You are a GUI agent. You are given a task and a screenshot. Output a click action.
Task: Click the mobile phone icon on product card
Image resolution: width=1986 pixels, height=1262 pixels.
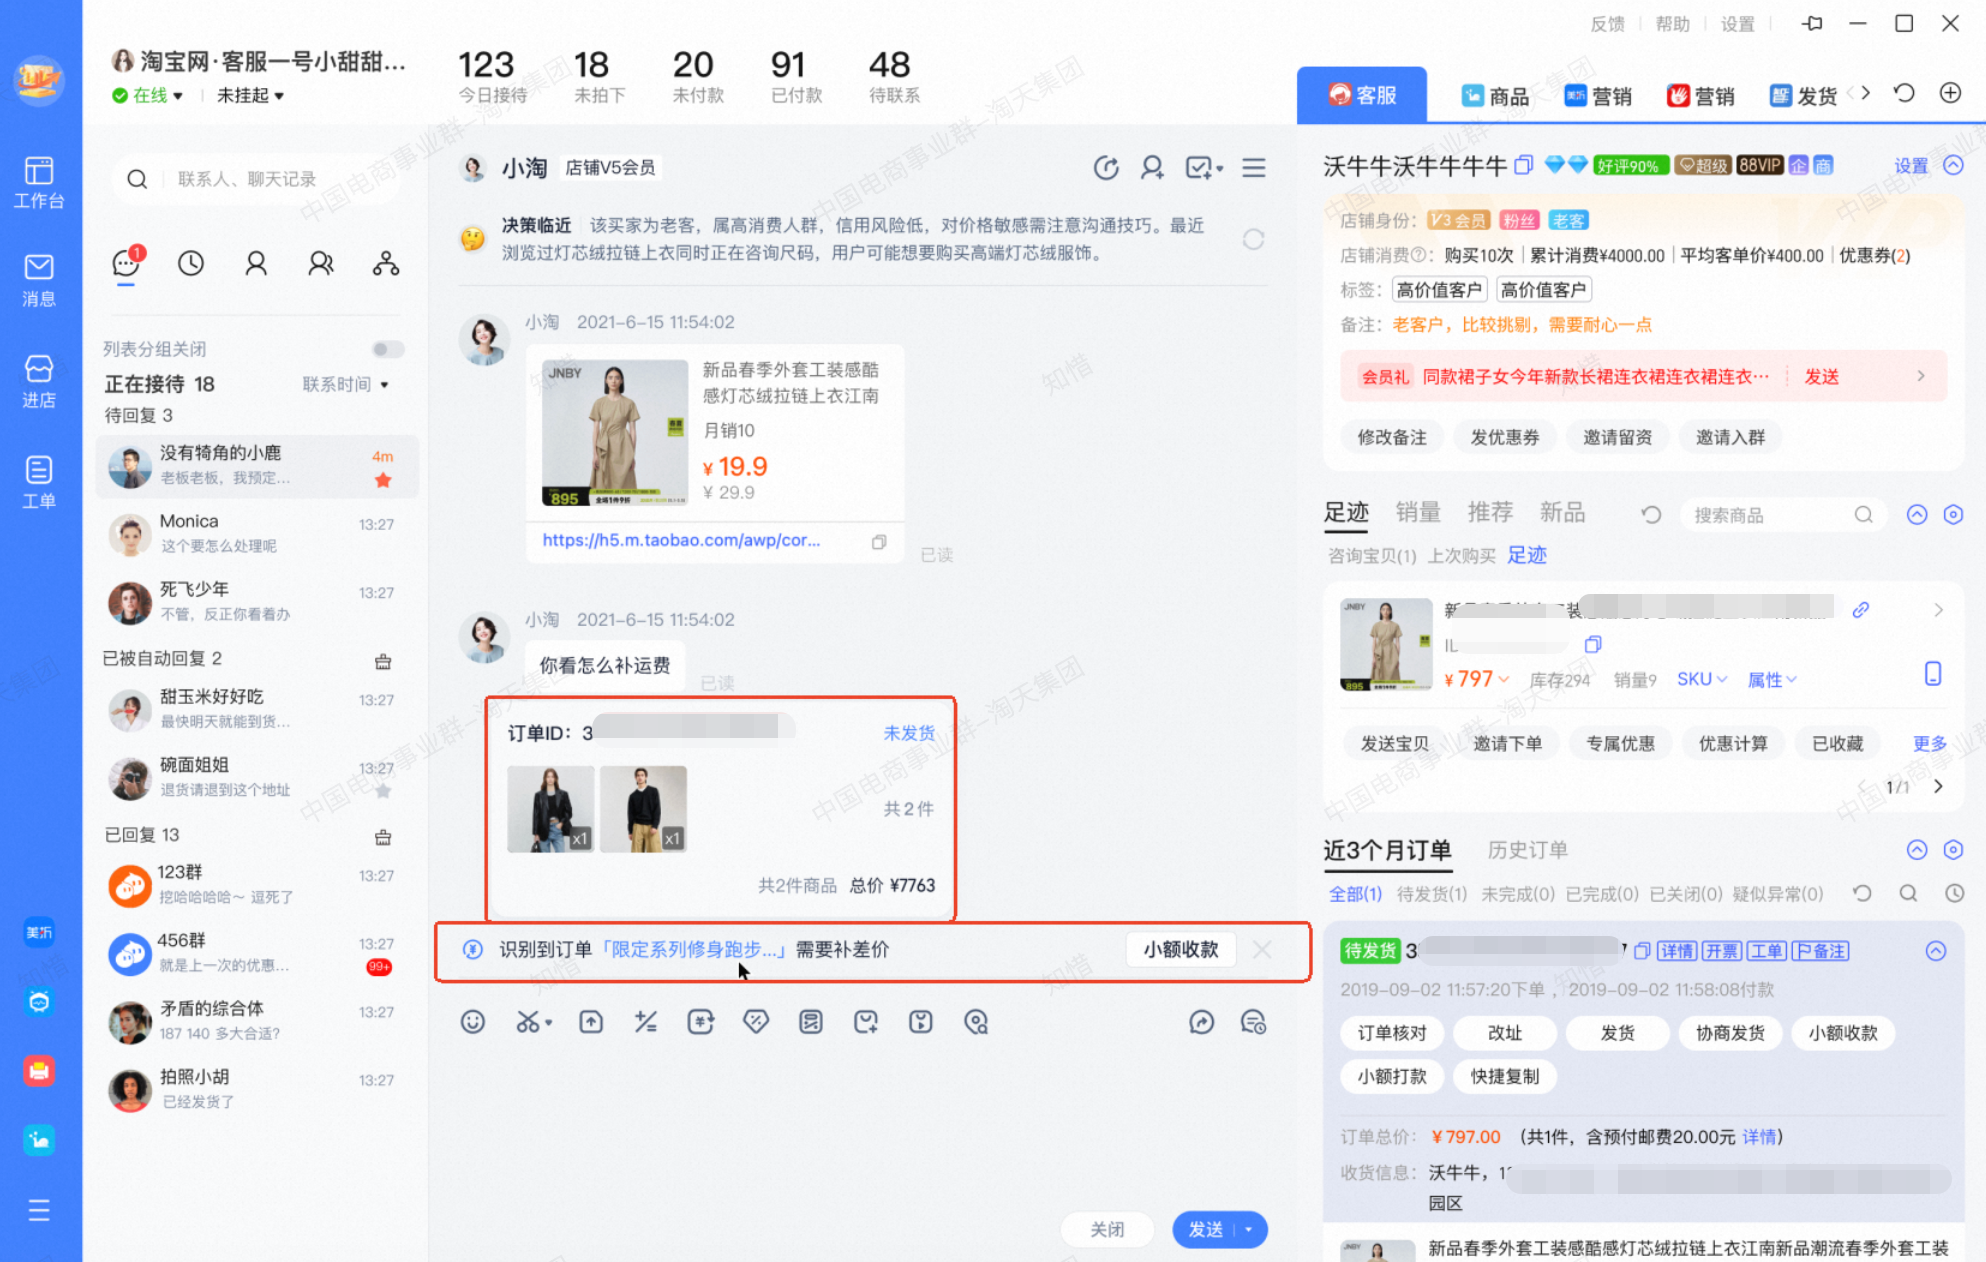pos(1933,674)
